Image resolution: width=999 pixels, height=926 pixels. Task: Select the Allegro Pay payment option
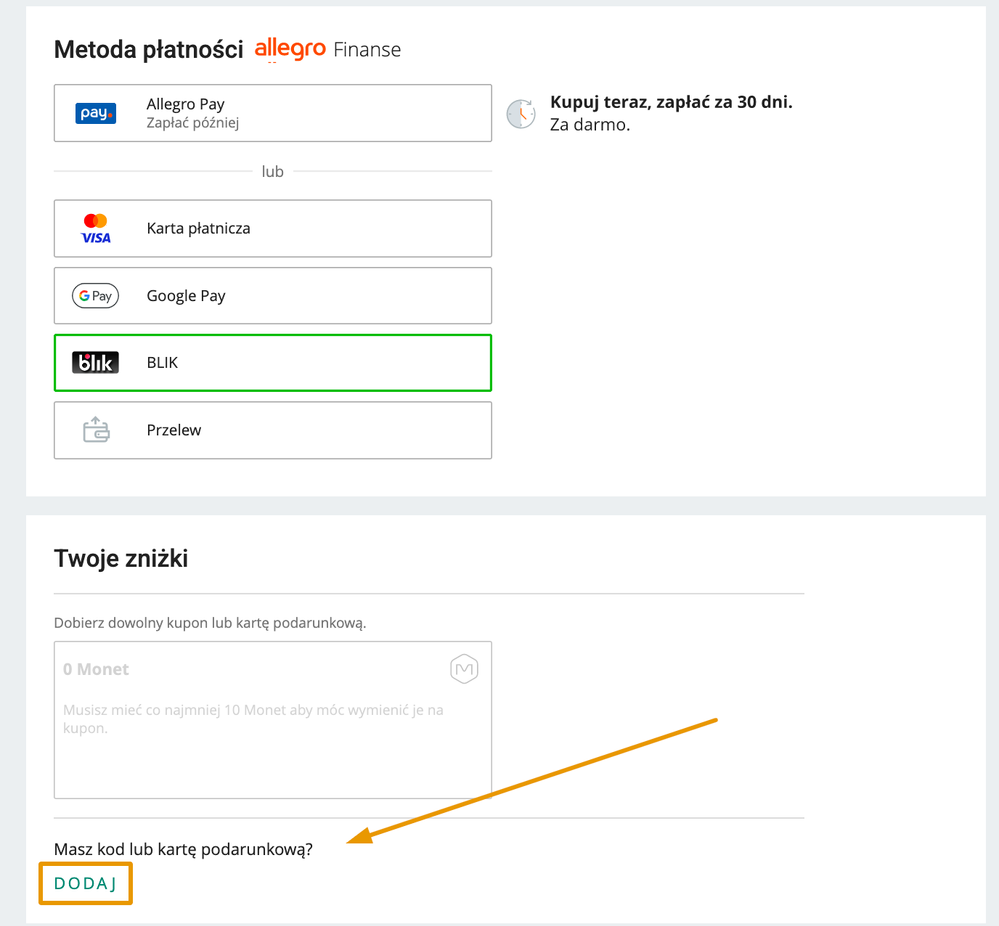(x=273, y=113)
